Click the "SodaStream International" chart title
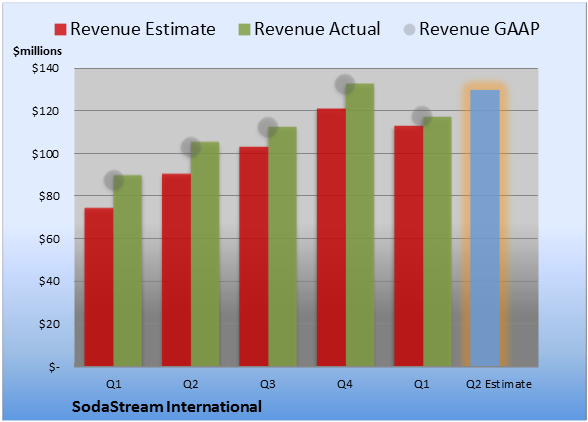 point(167,407)
